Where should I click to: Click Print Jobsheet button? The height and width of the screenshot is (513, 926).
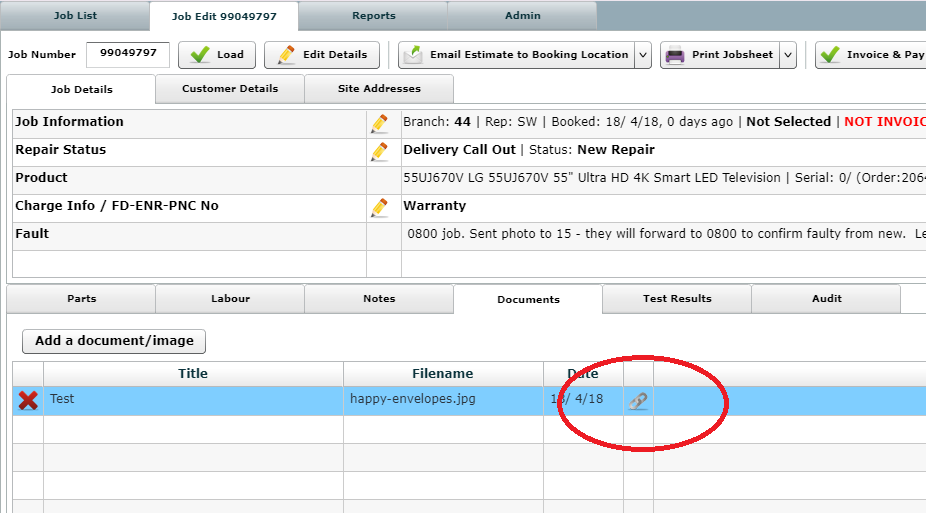pyautogui.click(x=719, y=55)
